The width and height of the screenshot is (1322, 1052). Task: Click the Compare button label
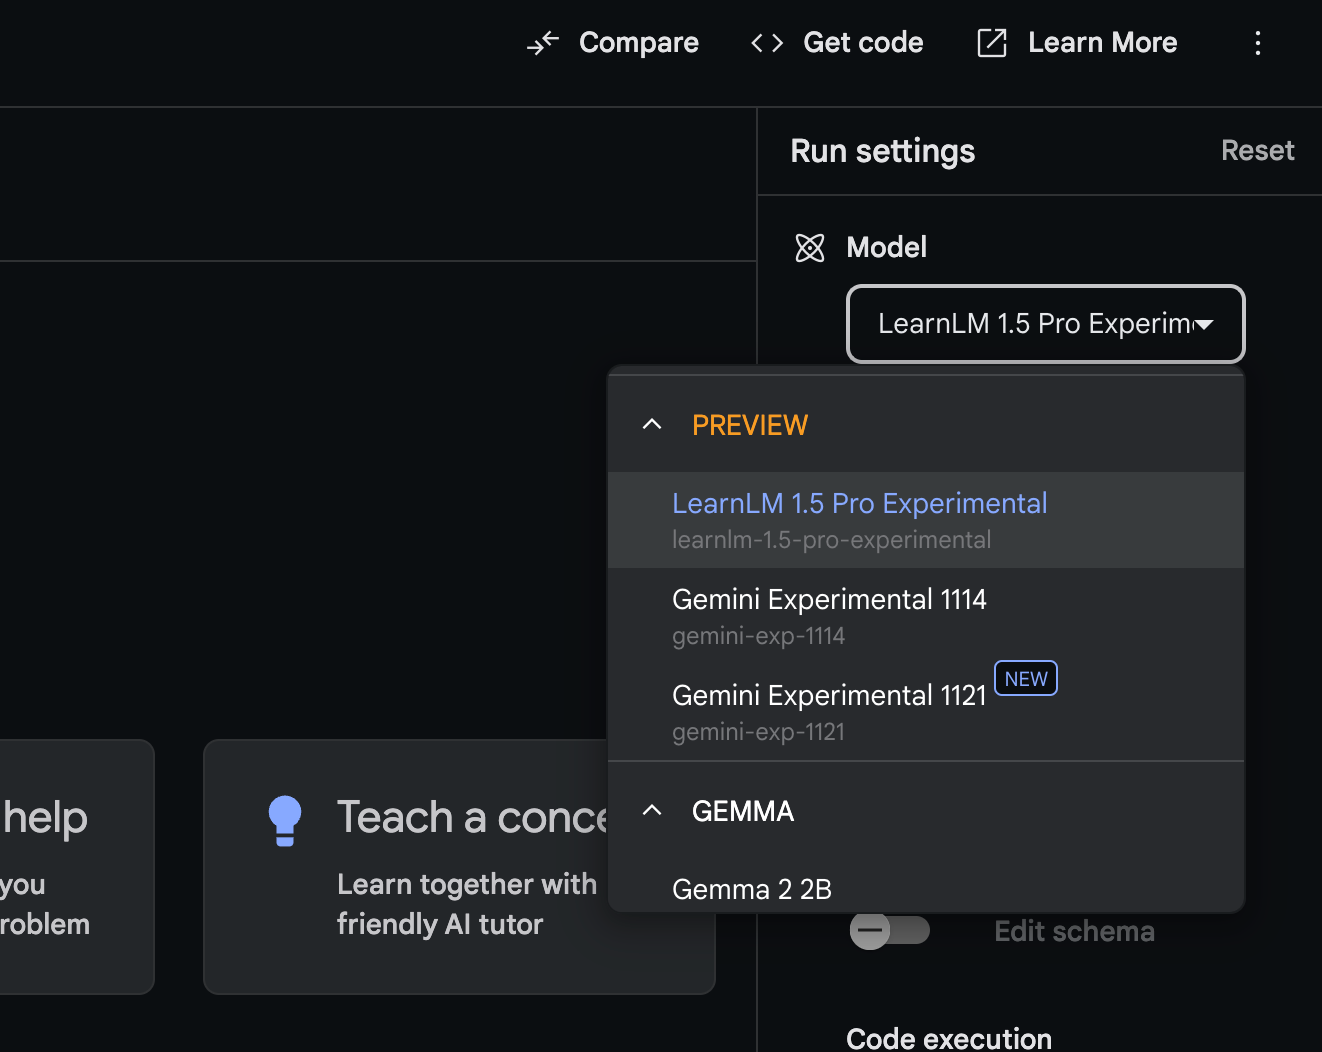click(639, 43)
